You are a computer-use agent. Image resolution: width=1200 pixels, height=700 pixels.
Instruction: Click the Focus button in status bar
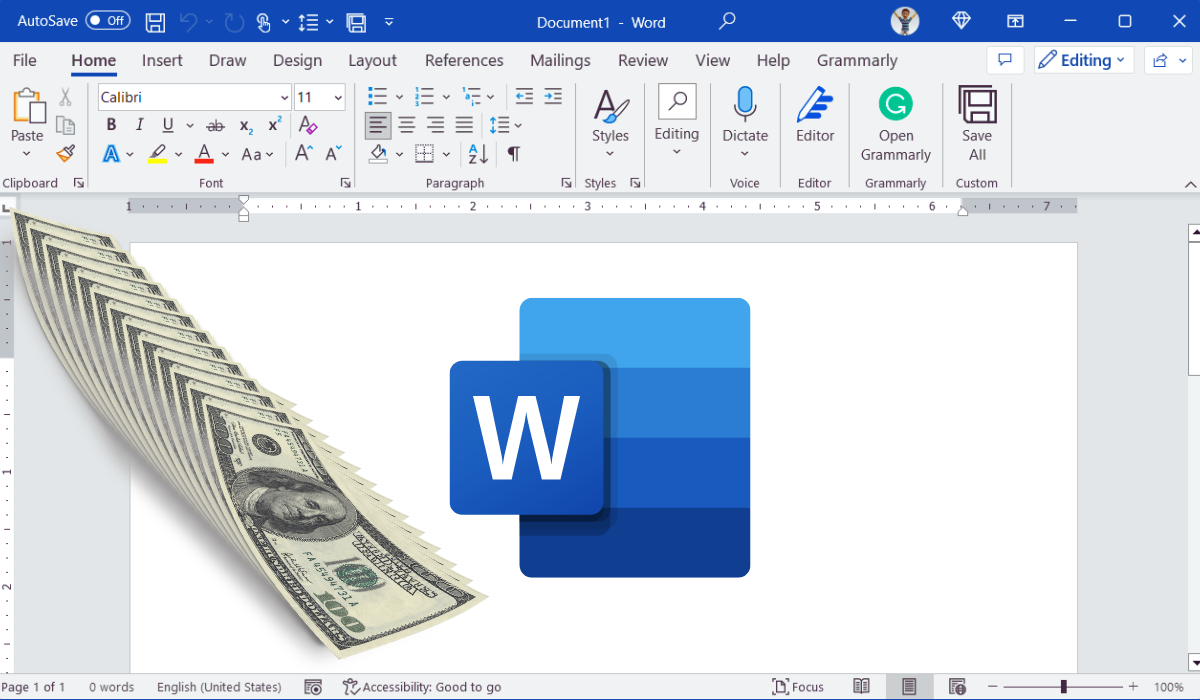click(x=797, y=687)
